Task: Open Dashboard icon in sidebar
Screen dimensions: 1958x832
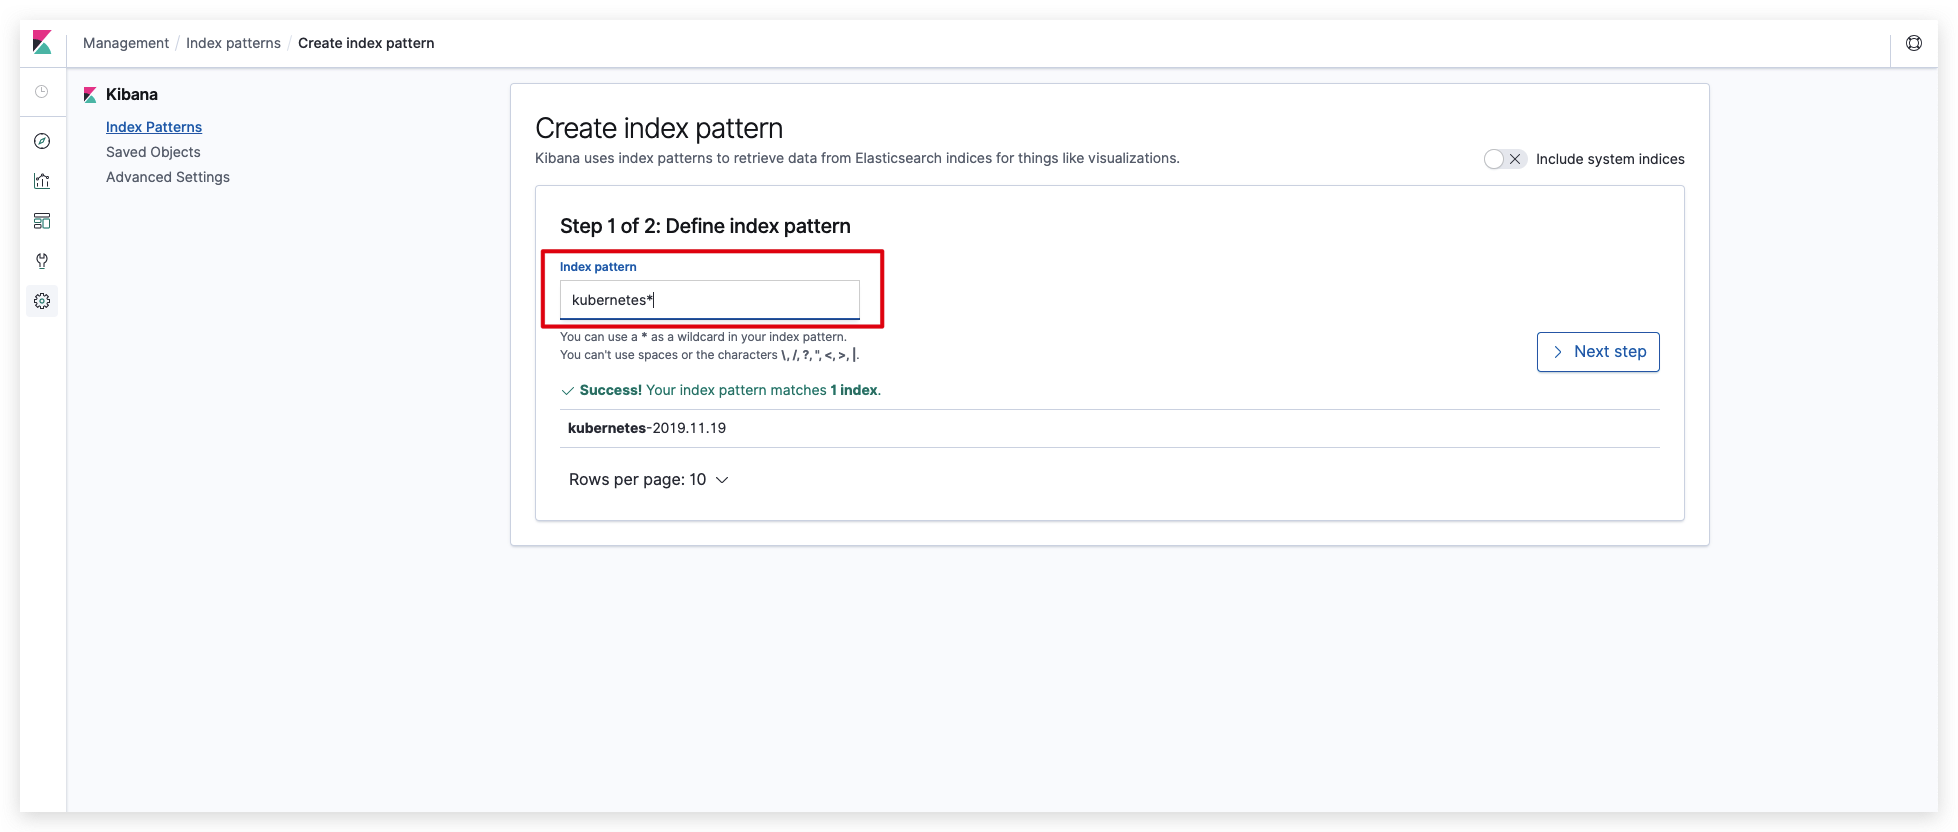Action: 42,221
